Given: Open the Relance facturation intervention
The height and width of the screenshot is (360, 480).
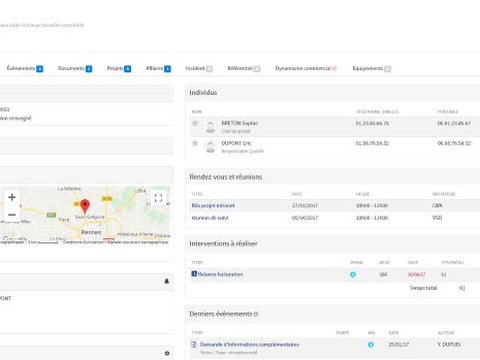Looking at the screenshot, I should tap(220, 274).
